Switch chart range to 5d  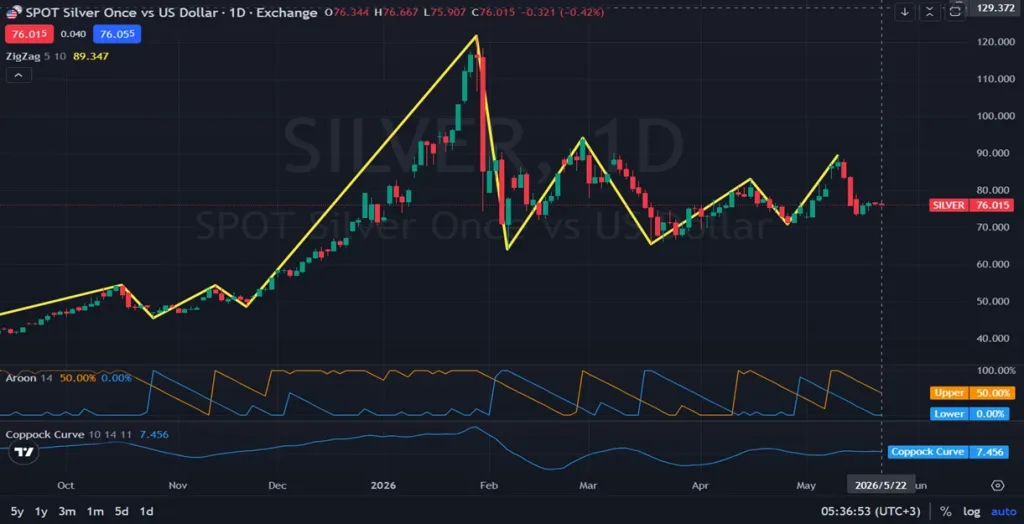[121, 511]
